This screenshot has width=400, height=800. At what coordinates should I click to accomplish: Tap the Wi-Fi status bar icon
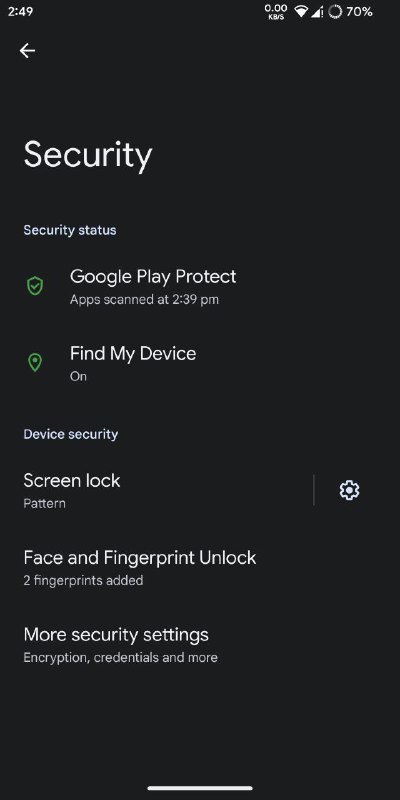pyautogui.click(x=301, y=11)
